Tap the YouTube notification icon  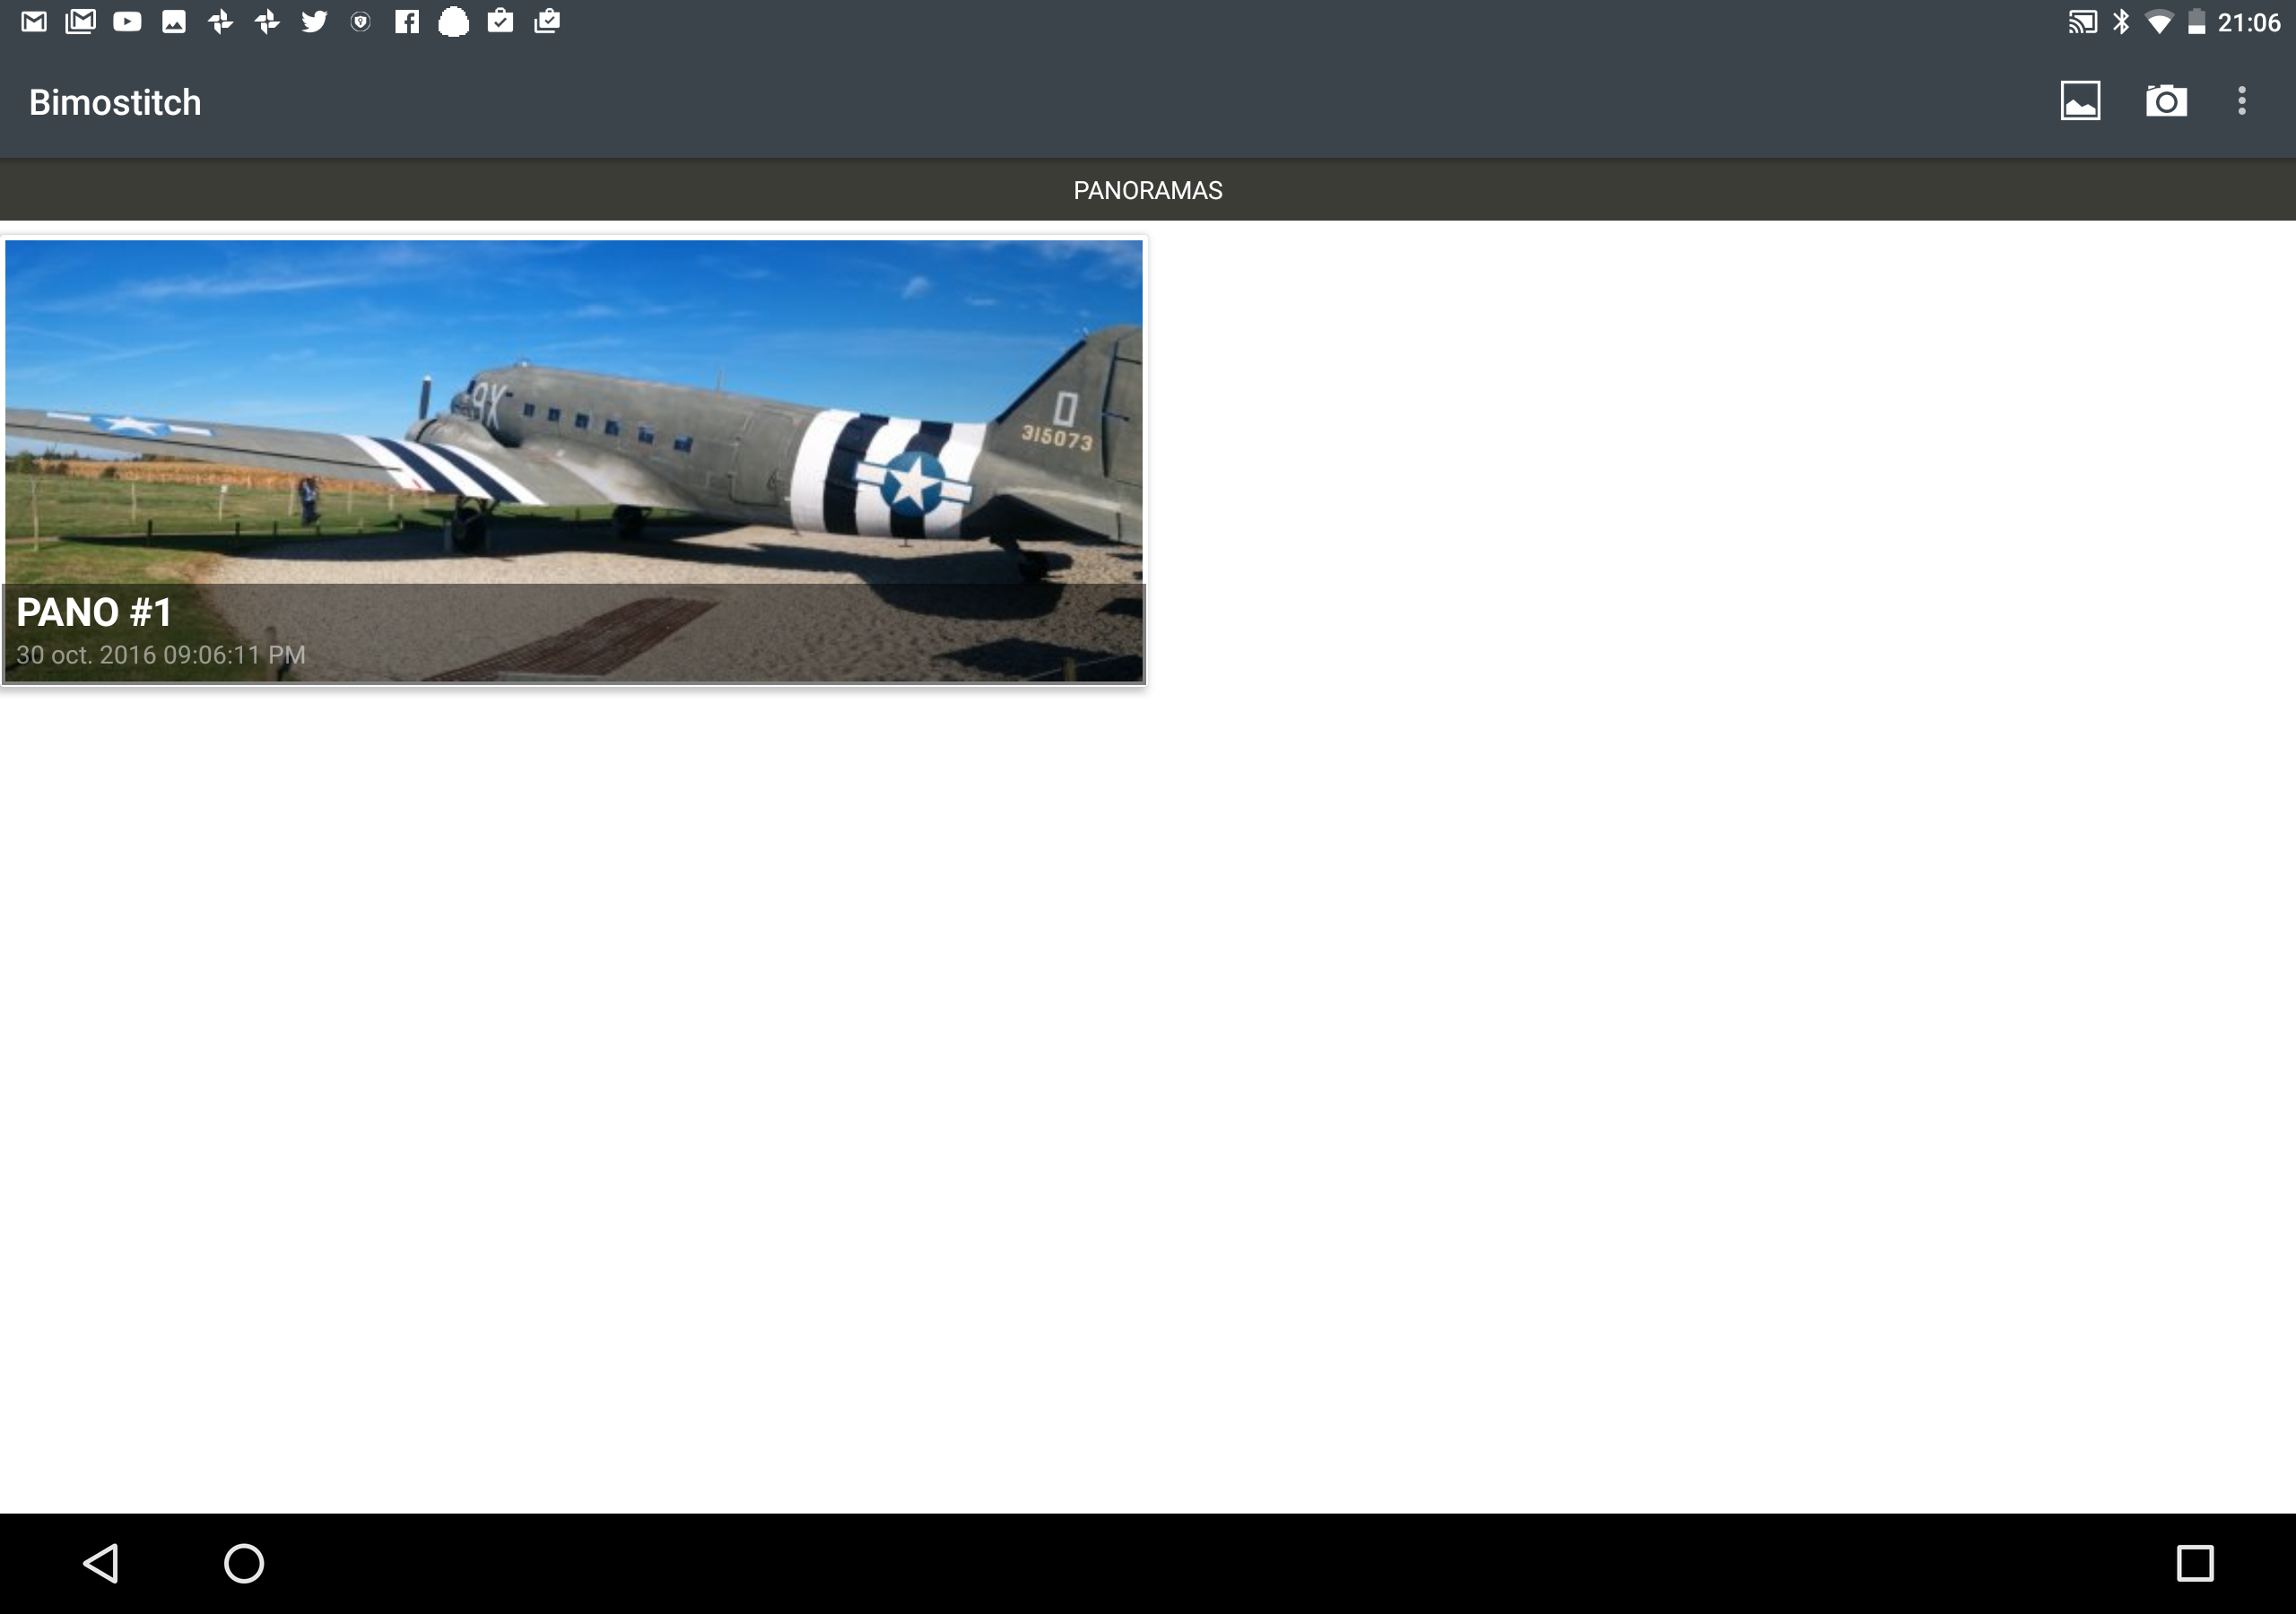(127, 21)
